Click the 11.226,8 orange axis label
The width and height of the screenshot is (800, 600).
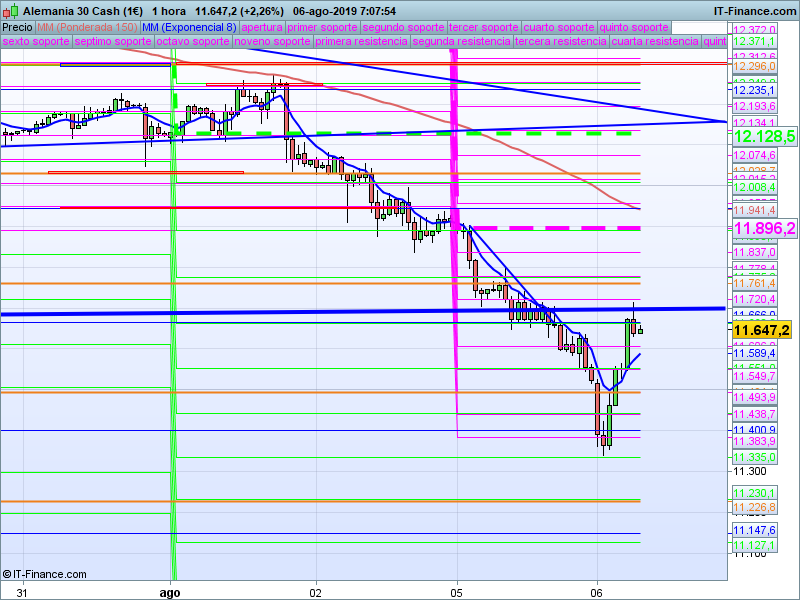click(x=755, y=507)
